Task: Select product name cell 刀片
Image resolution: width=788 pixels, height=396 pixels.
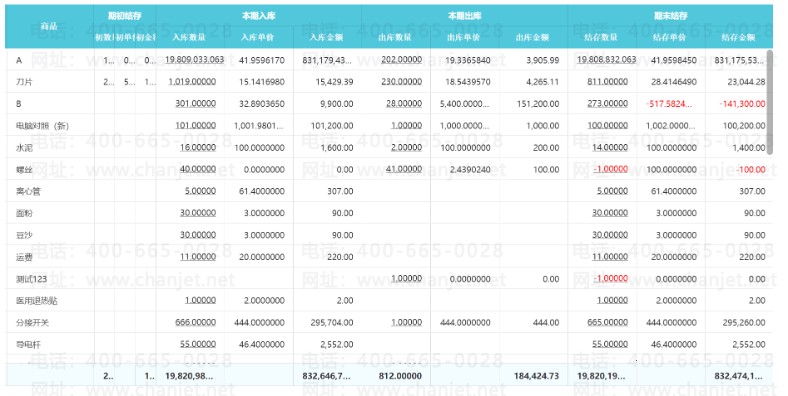Action: click(24, 81)
